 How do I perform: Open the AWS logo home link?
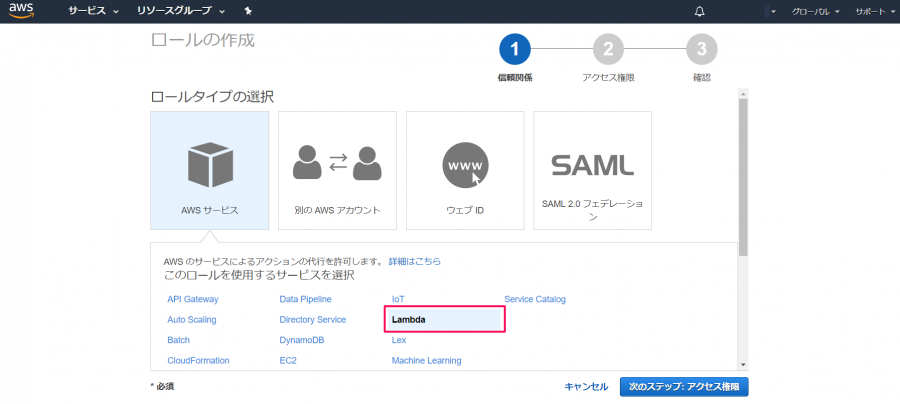[x=20, y=10]
